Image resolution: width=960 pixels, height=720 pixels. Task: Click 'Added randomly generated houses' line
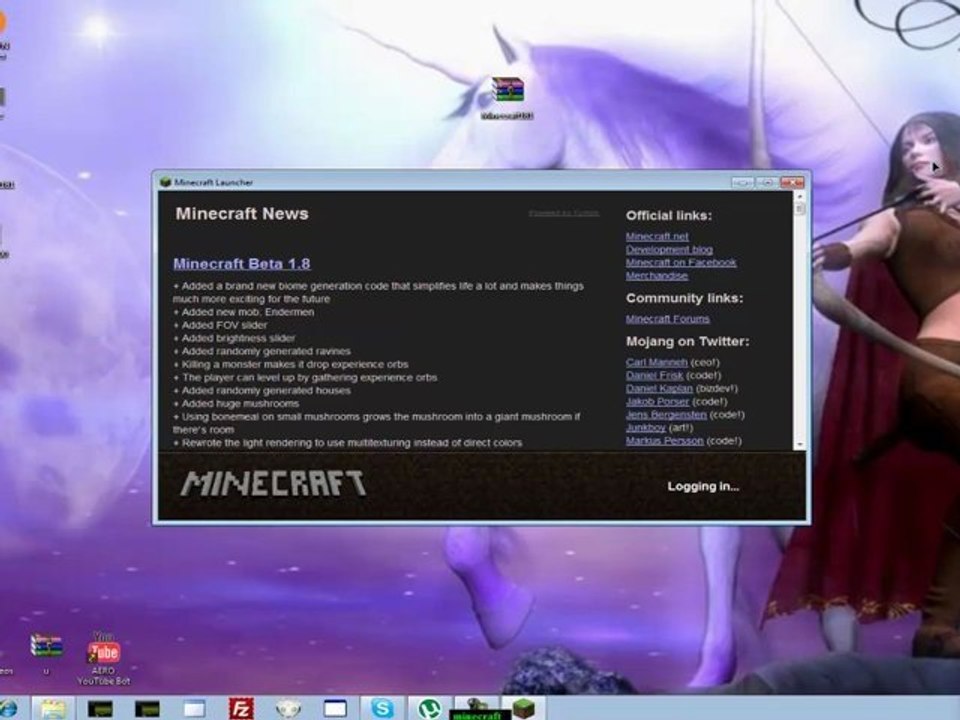(262, 391)
